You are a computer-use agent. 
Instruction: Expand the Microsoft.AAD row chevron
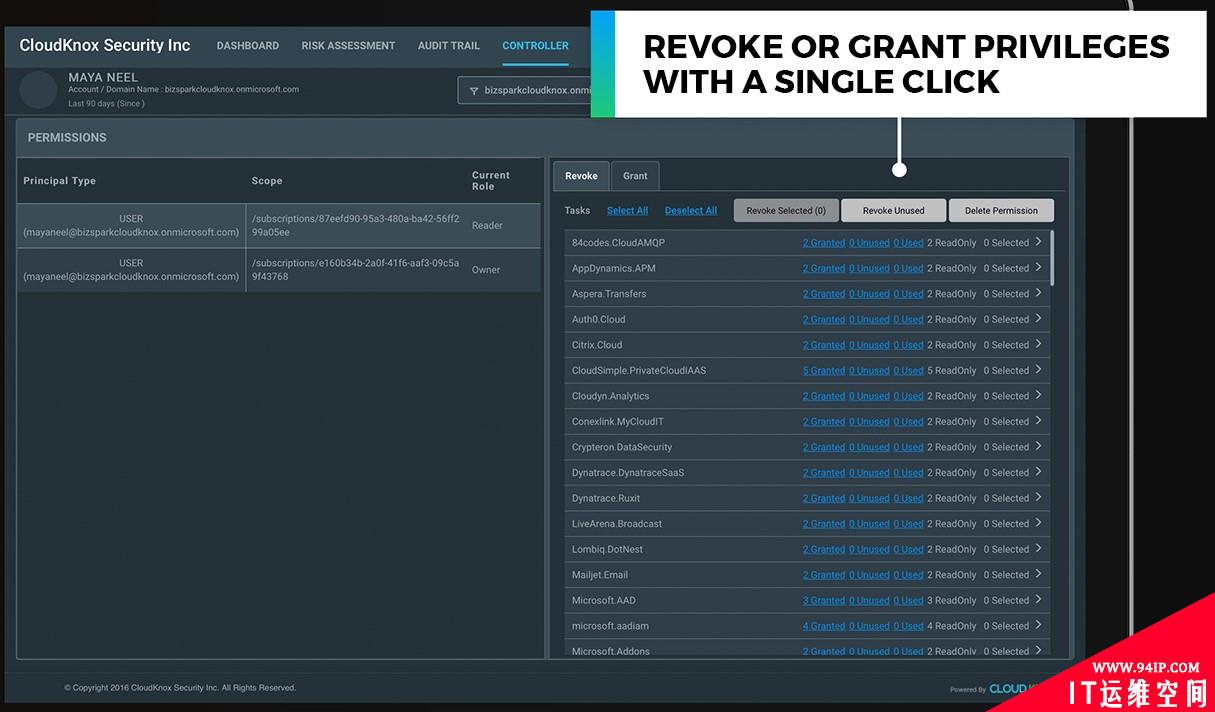[x=1039, y=600]
